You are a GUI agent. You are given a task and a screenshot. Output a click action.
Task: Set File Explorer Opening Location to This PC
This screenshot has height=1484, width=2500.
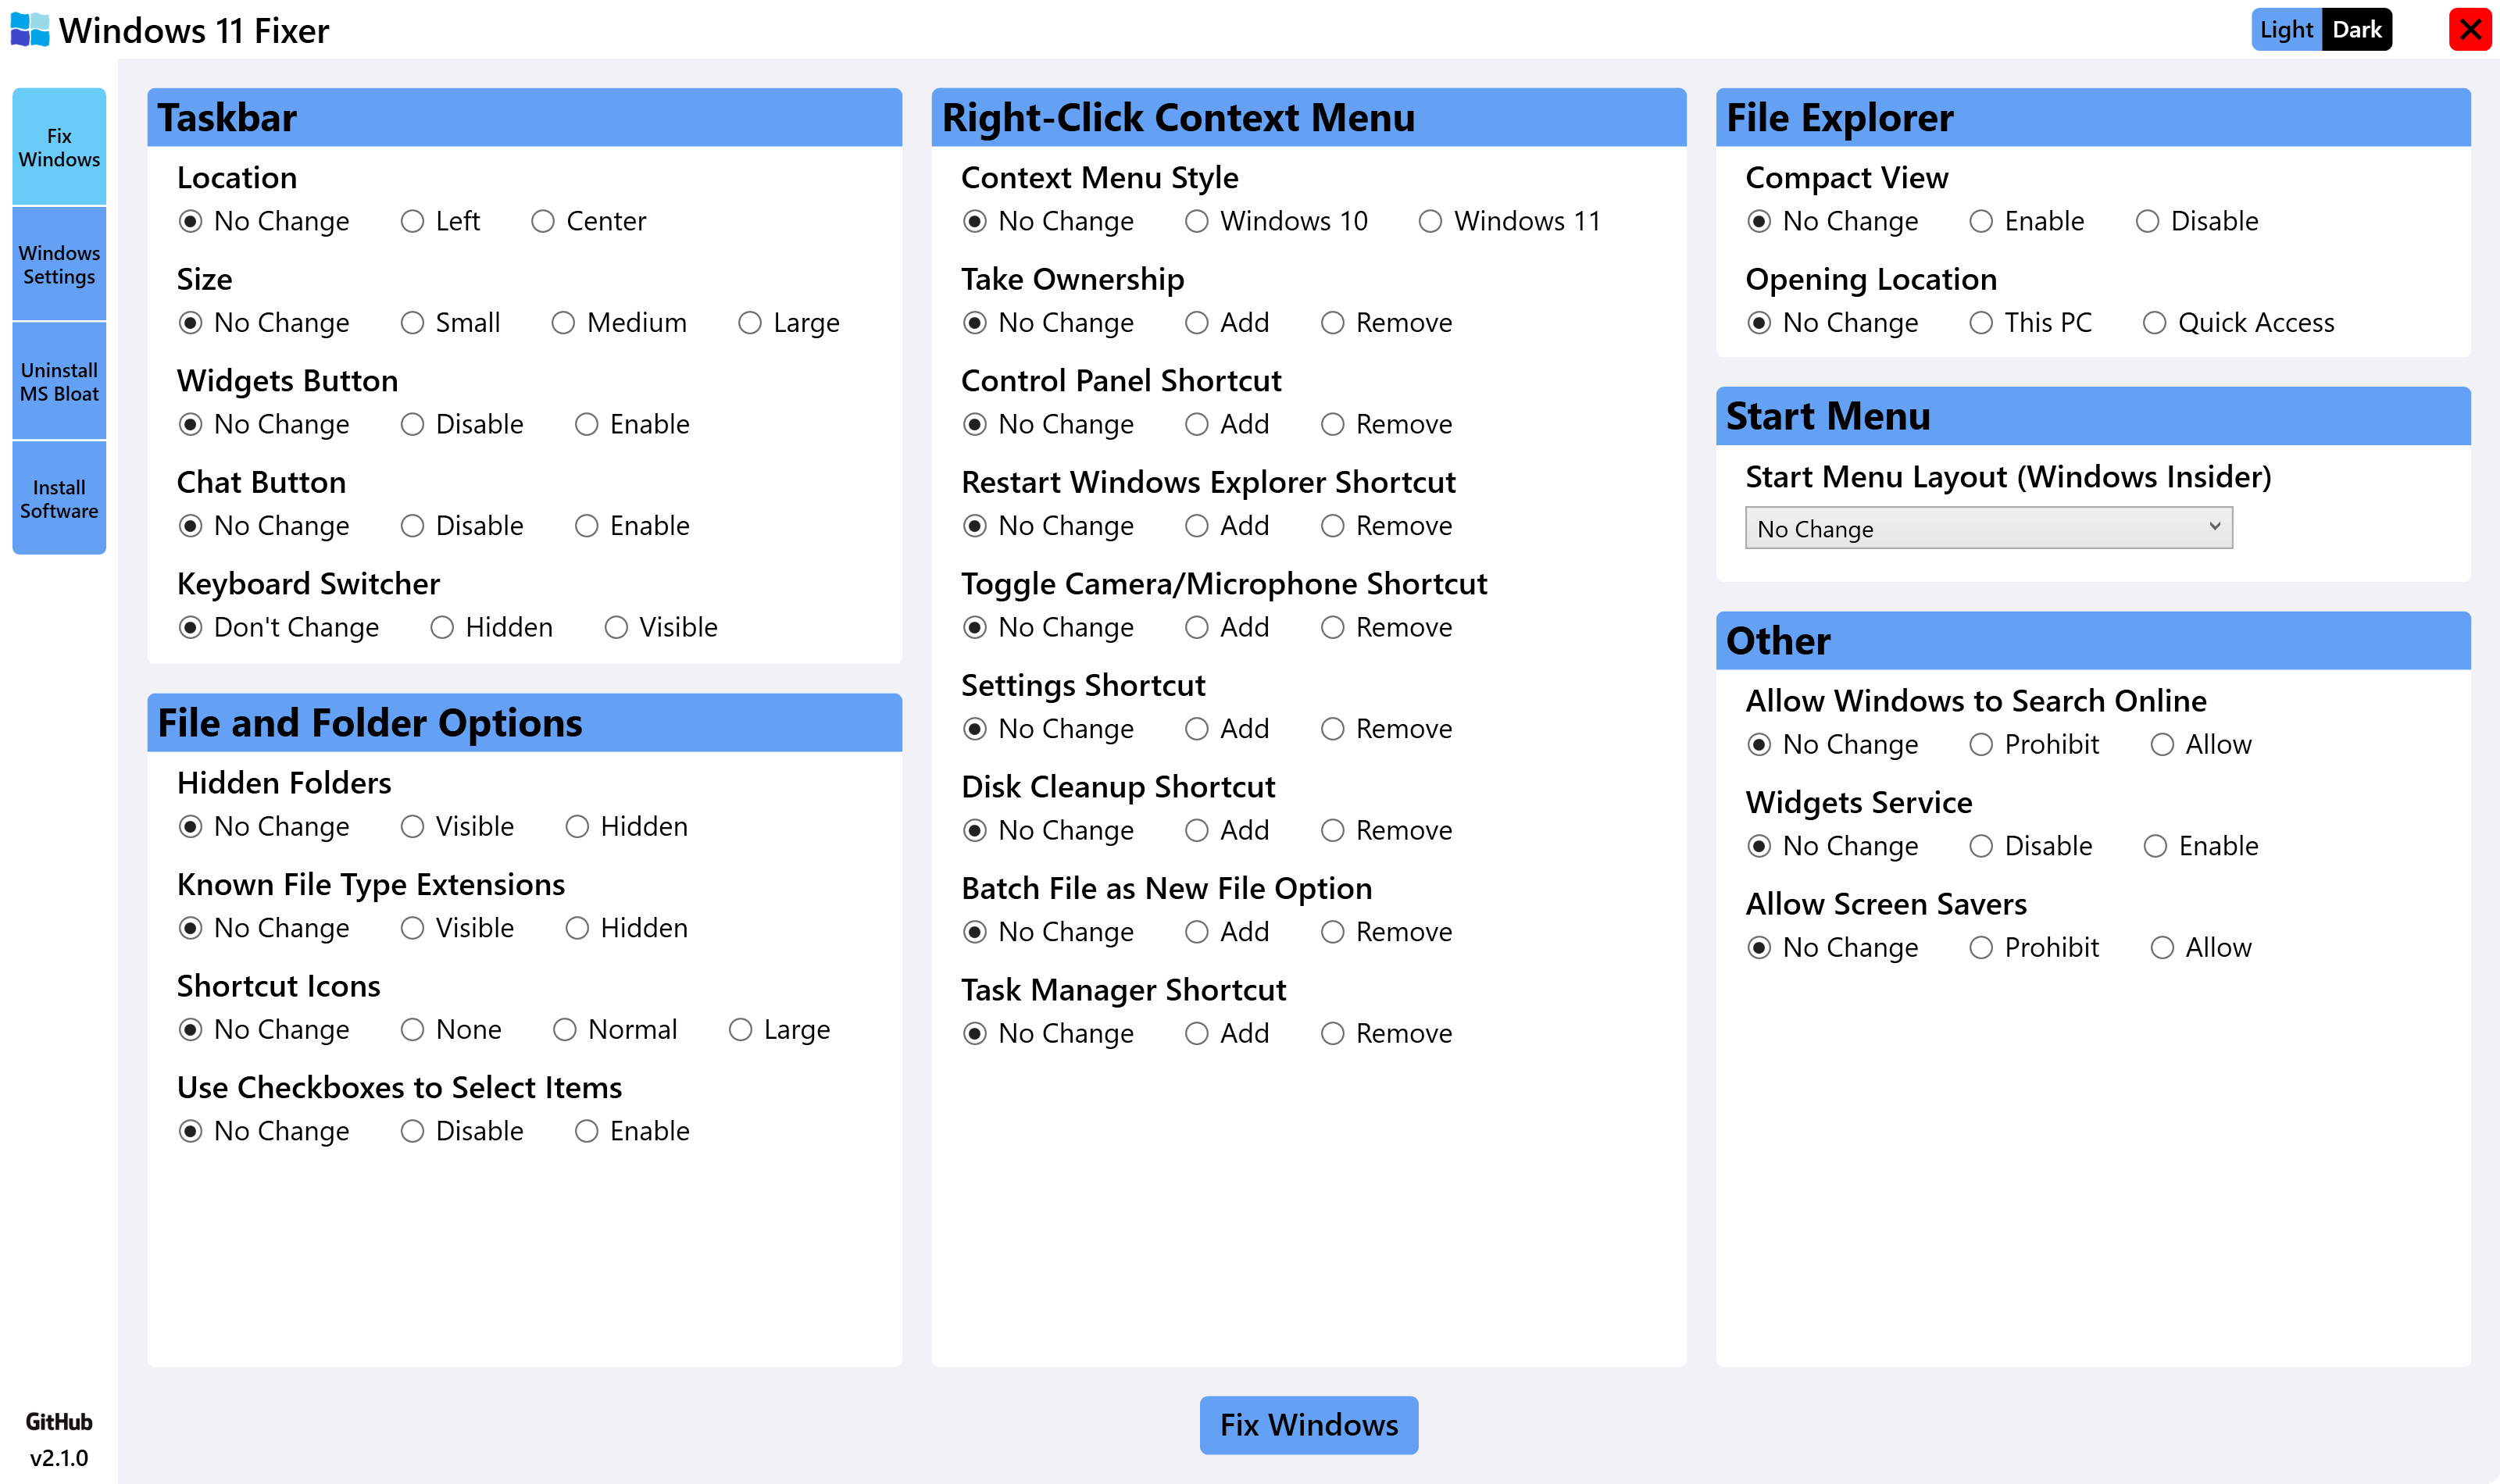tap(1980, 322)
